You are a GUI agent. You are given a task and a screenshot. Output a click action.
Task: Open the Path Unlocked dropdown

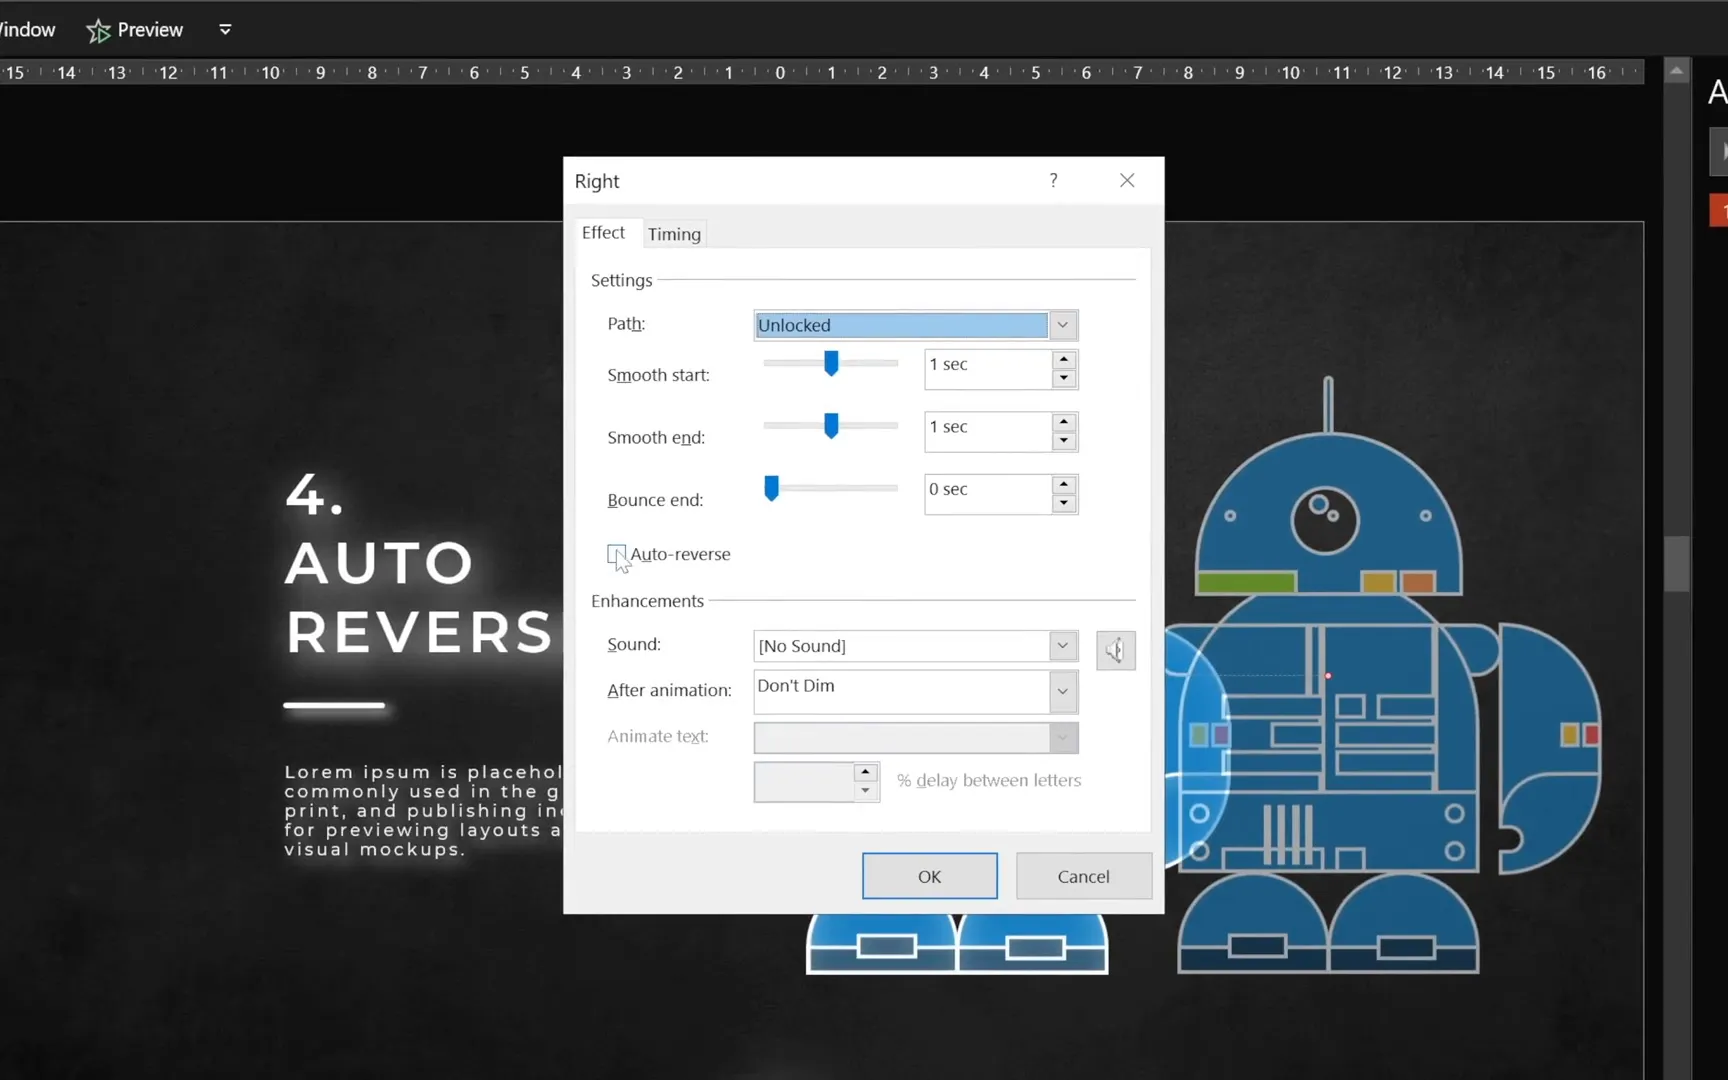click(x=1063, y=325)
